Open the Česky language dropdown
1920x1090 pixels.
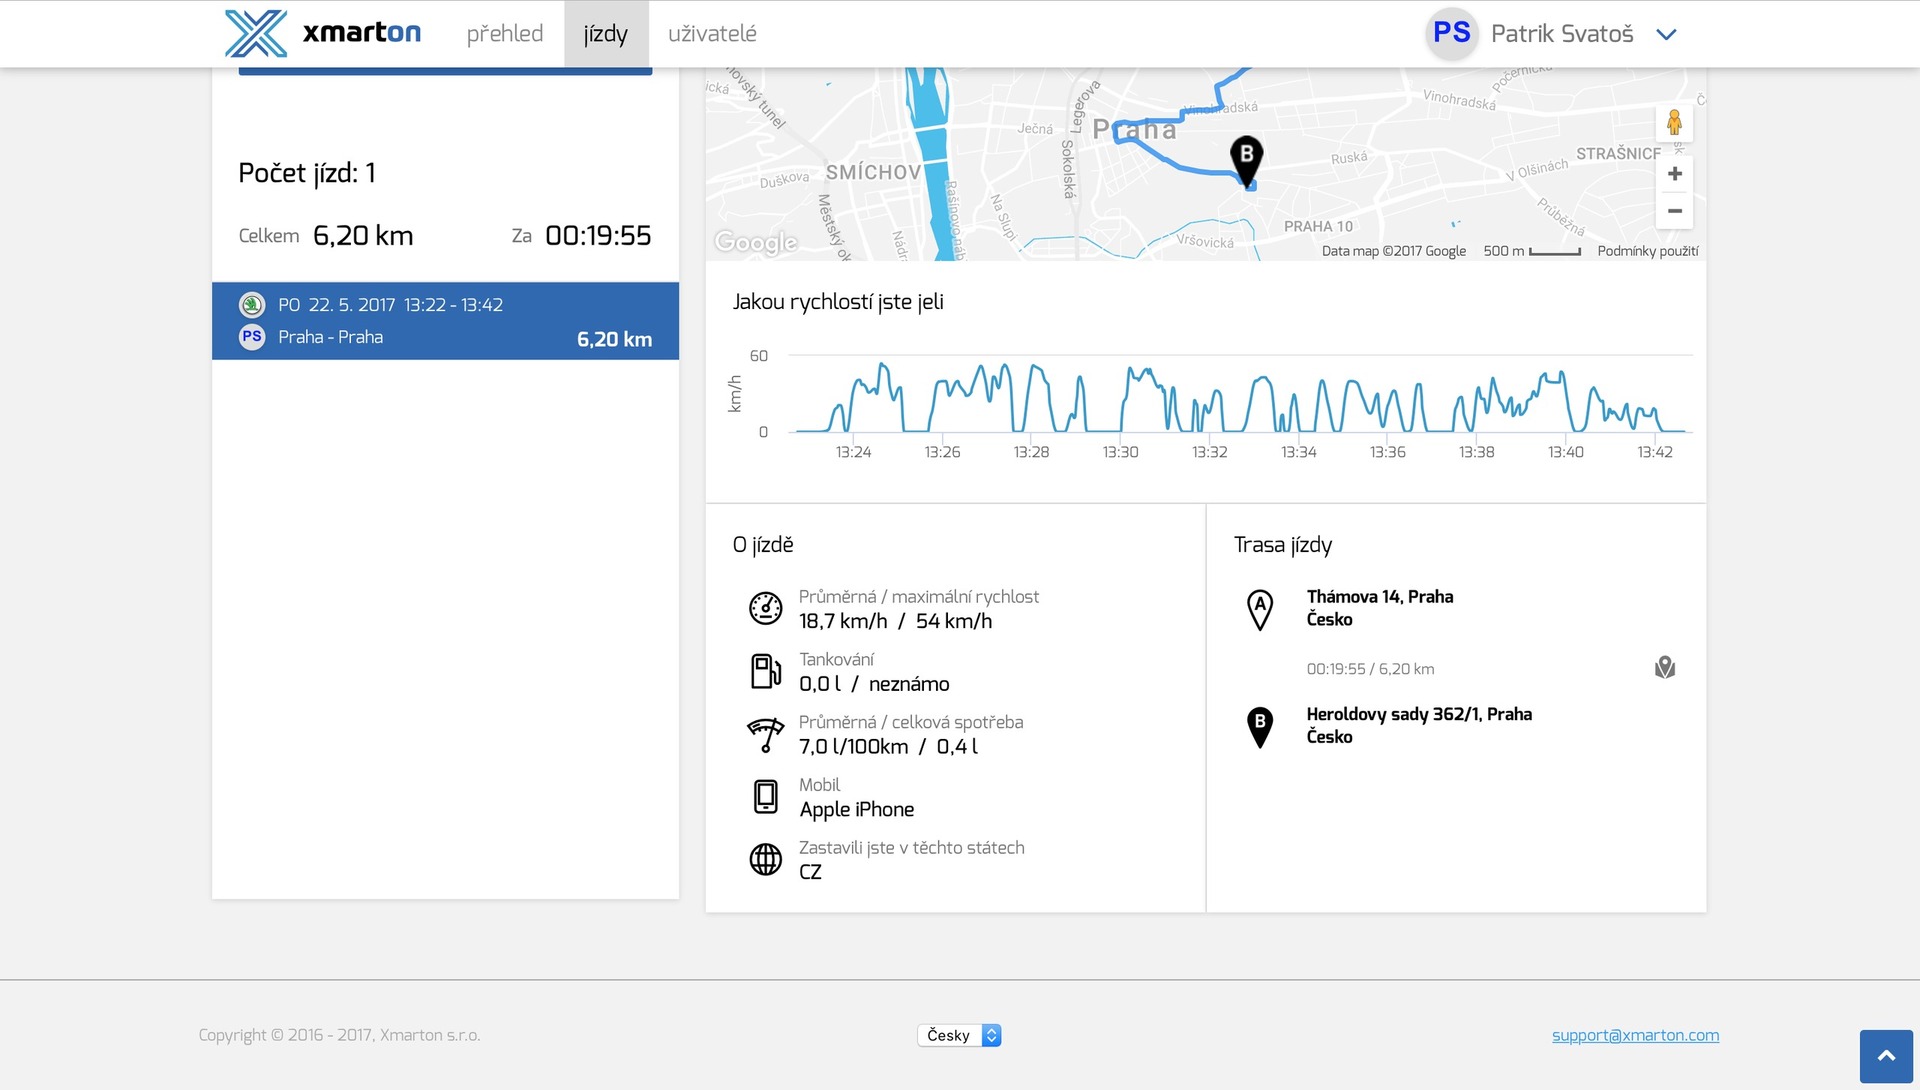[958, 1035]
